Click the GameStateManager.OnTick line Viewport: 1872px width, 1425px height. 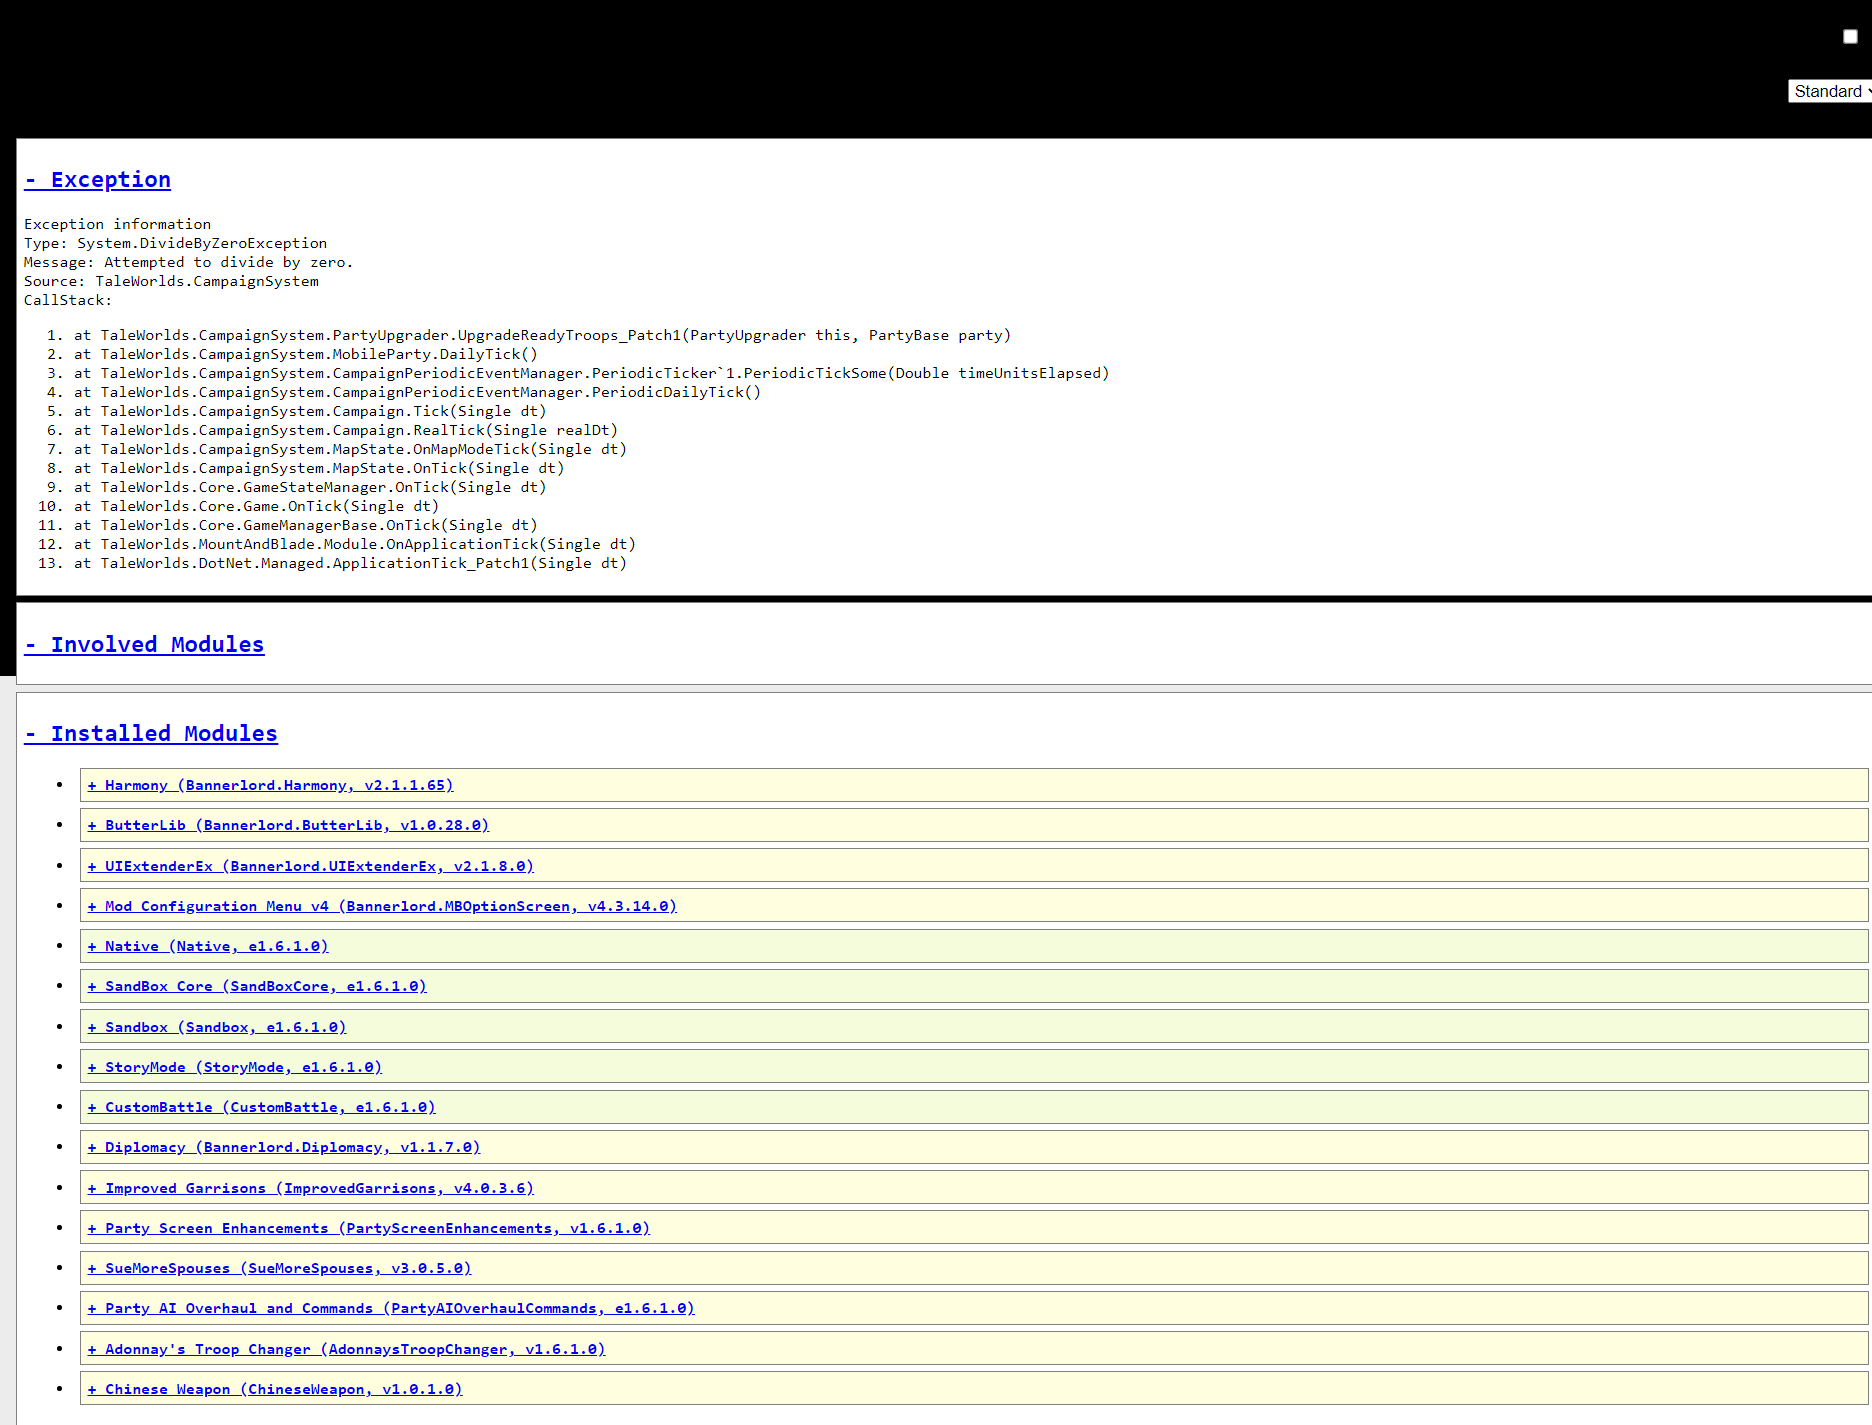(310, 487)
